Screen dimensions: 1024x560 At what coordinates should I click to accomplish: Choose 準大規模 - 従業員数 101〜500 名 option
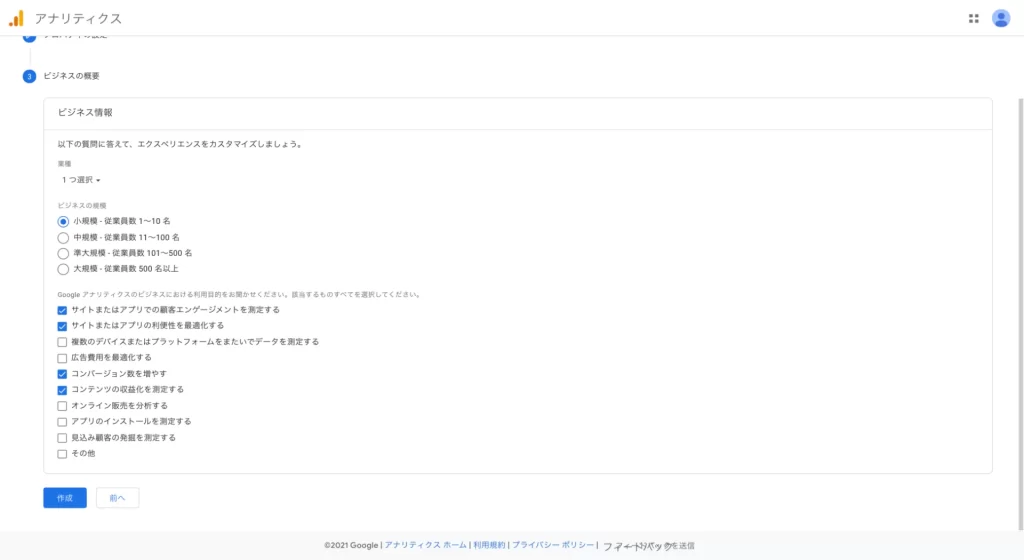click(x=63, y=253)
